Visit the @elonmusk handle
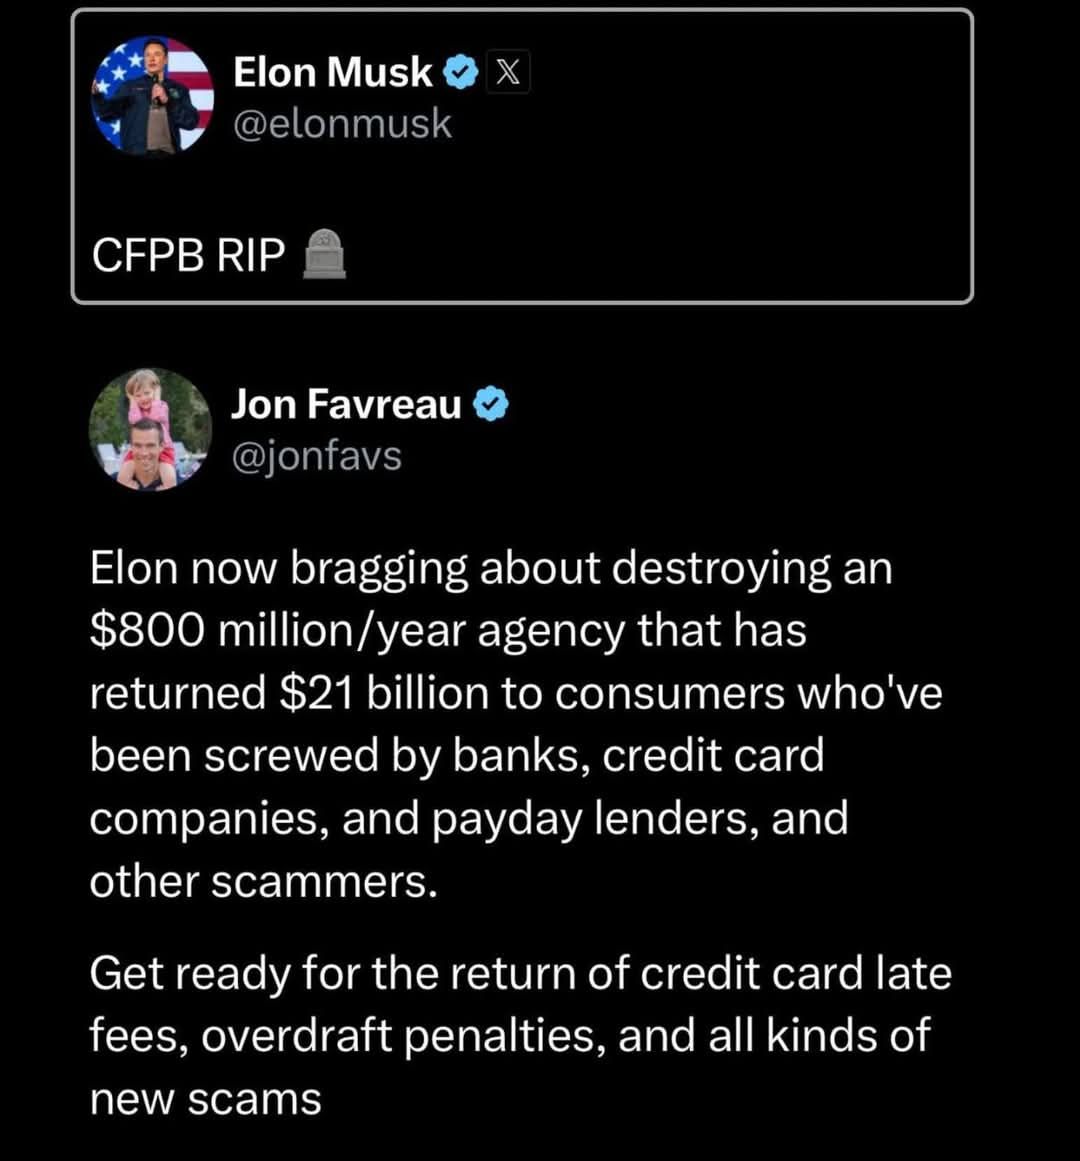Viewport: 1080px width, 1161px height. [342, 123]
